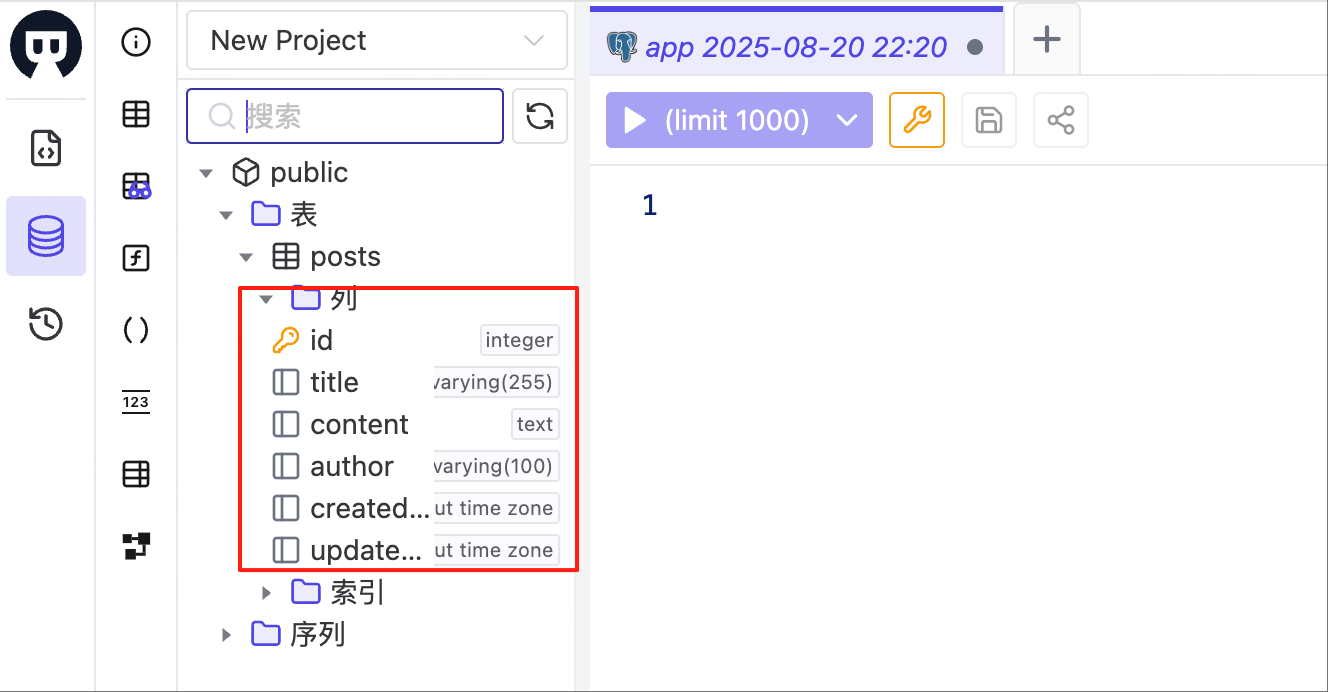Open the tables icon below info

tap(136, 114)
